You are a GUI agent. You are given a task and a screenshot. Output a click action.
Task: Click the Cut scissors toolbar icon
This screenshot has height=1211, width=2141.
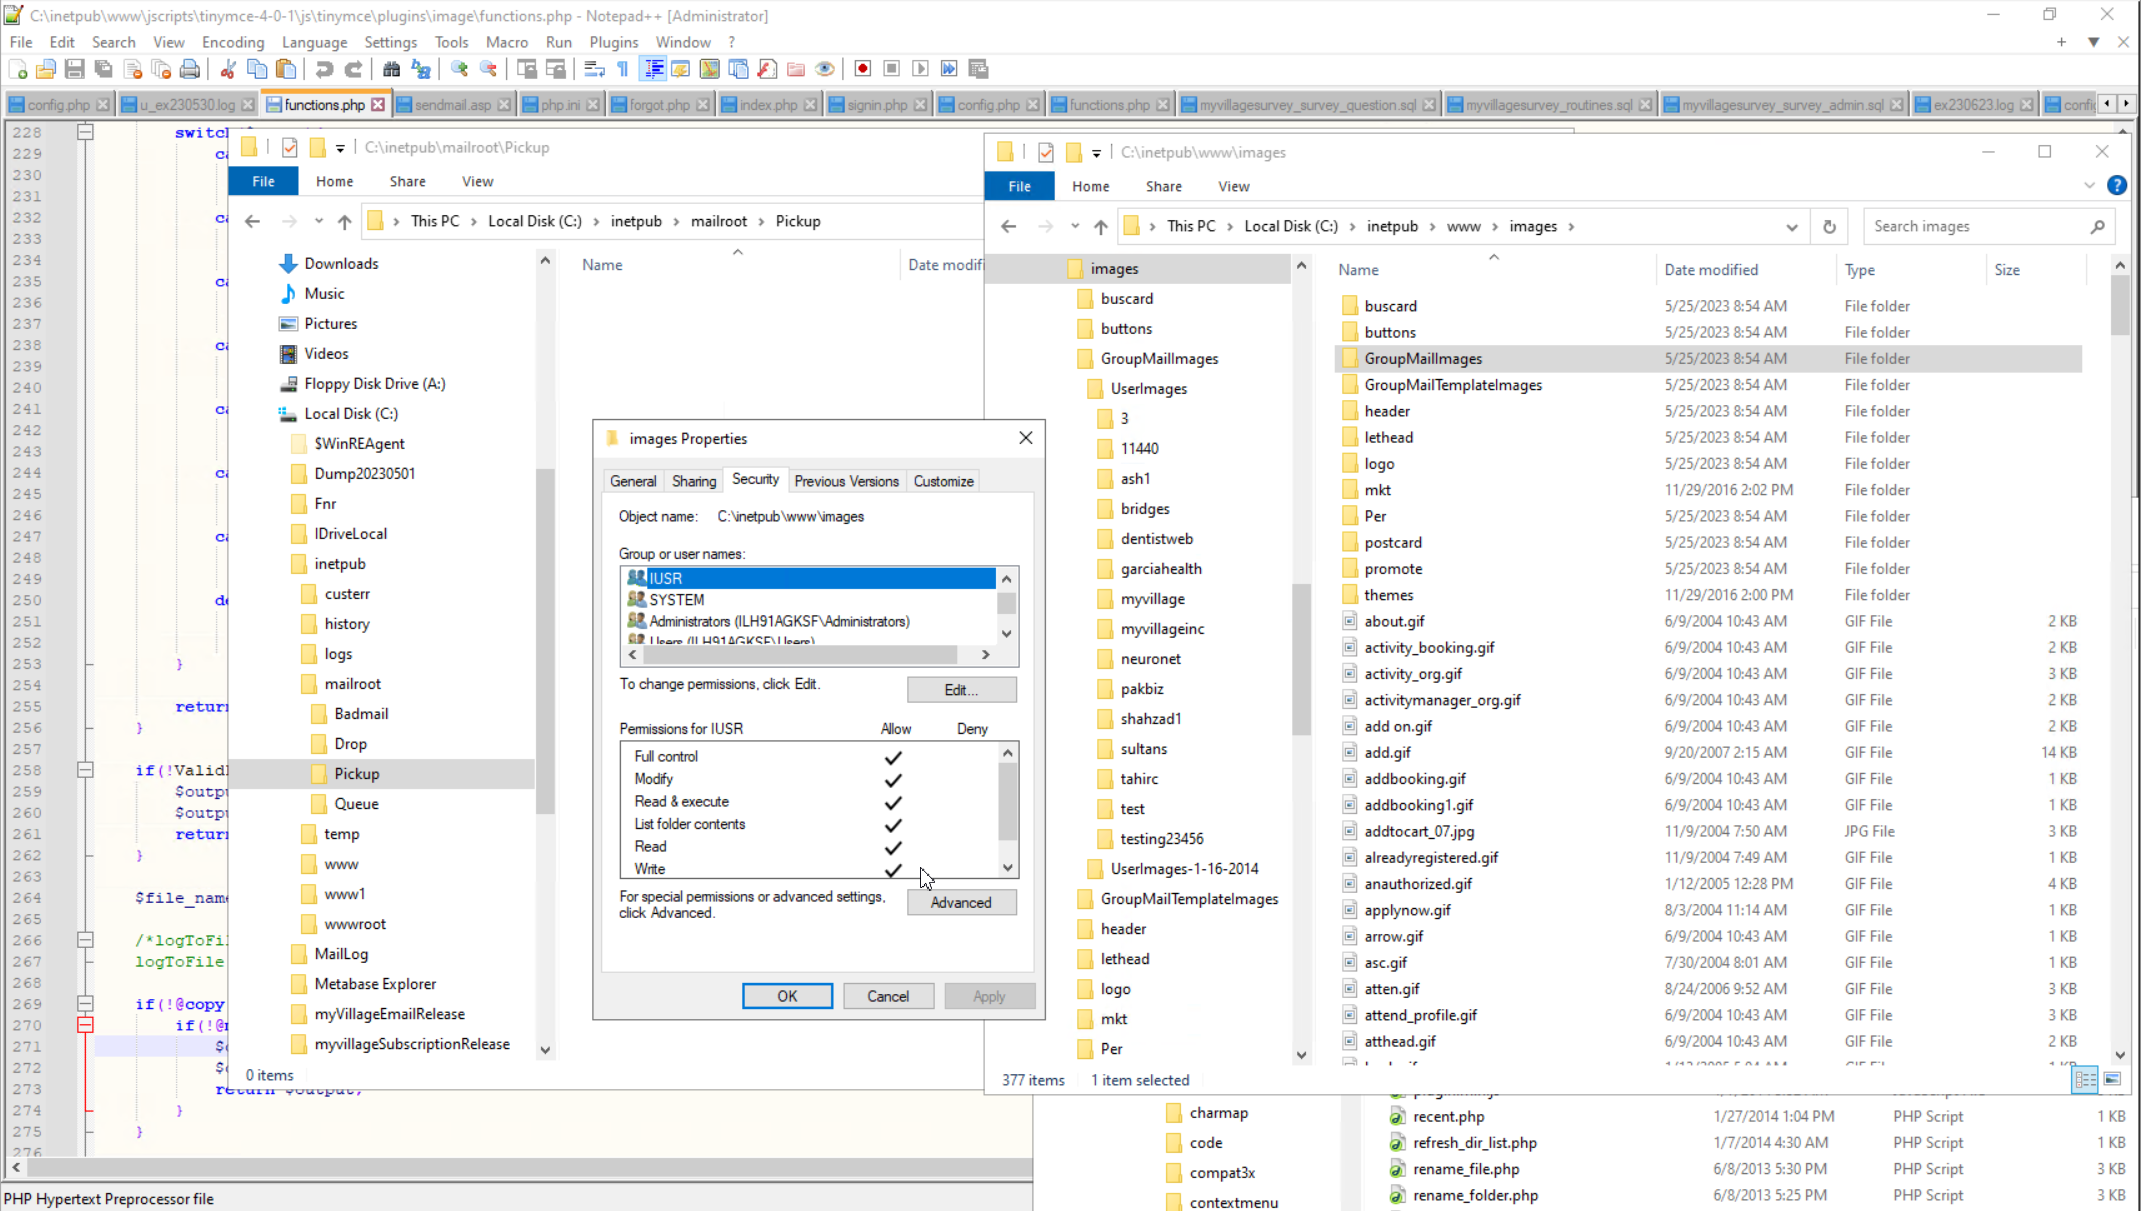[x=228, y=69]
